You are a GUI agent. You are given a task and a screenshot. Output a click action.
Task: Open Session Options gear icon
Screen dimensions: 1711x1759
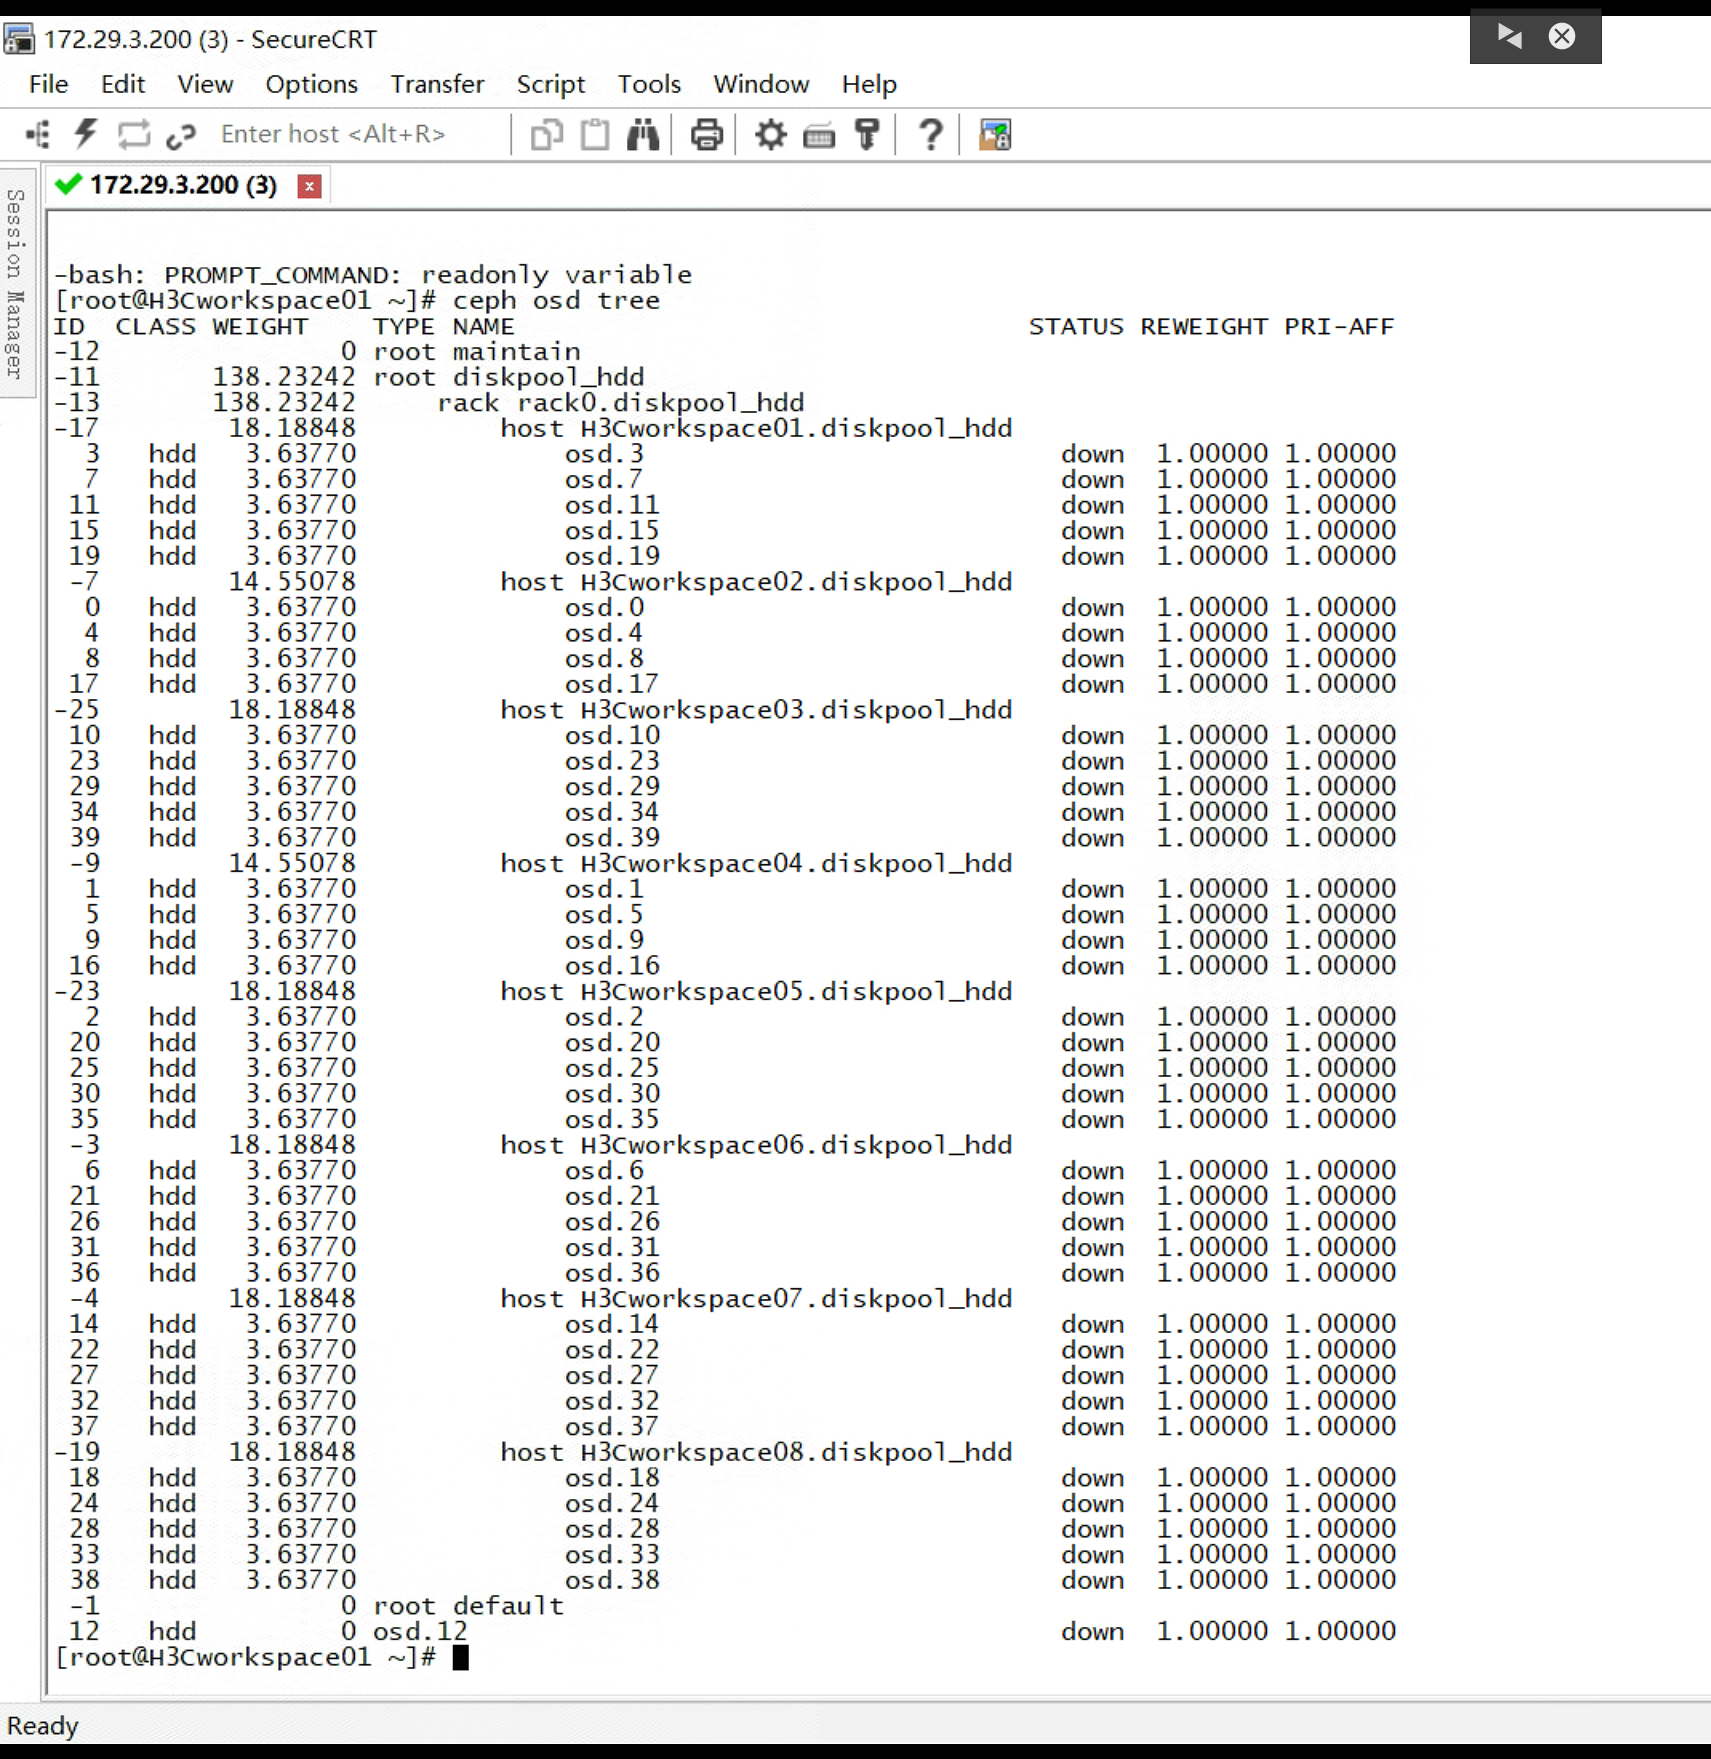tap(770, 134)
